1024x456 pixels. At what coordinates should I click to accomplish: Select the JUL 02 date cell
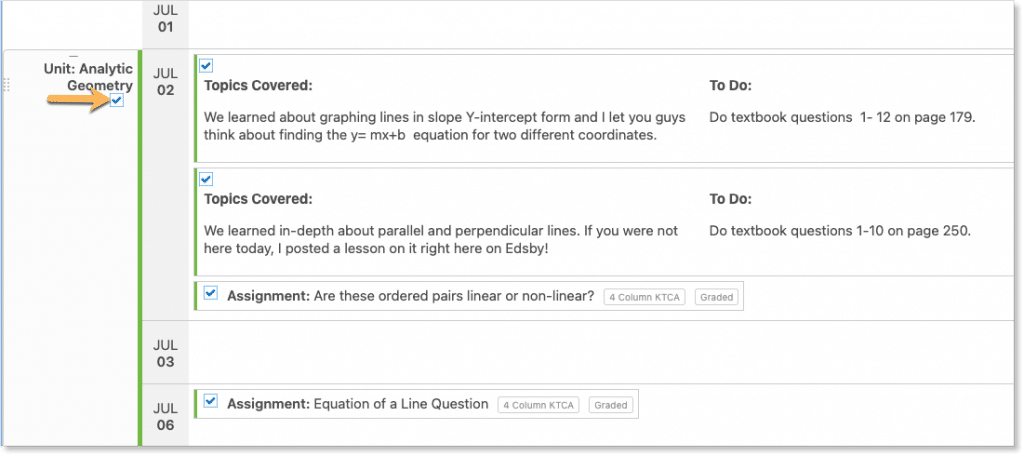point(165,82)
